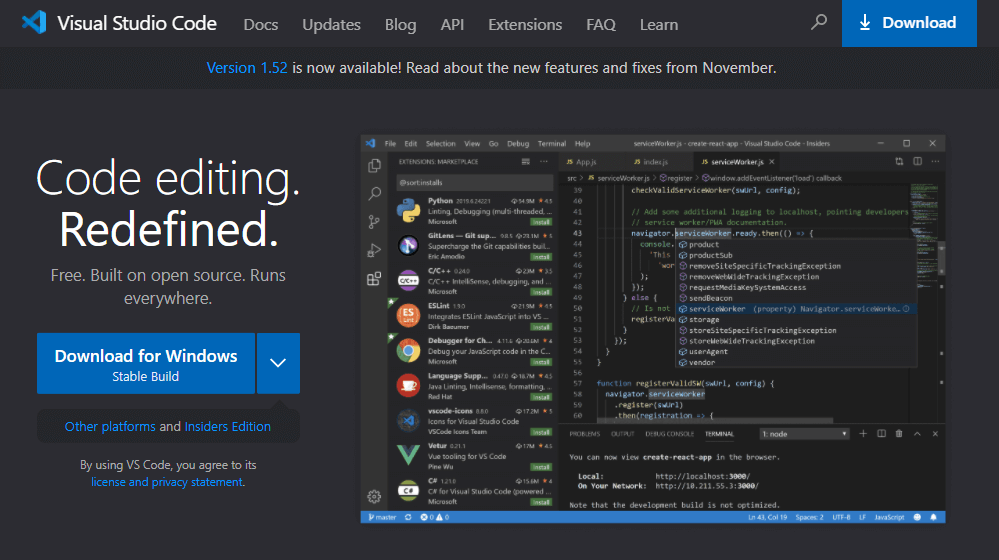
Task: Open the Explorer files icon in the activity bar
Action: pos(374,166)
